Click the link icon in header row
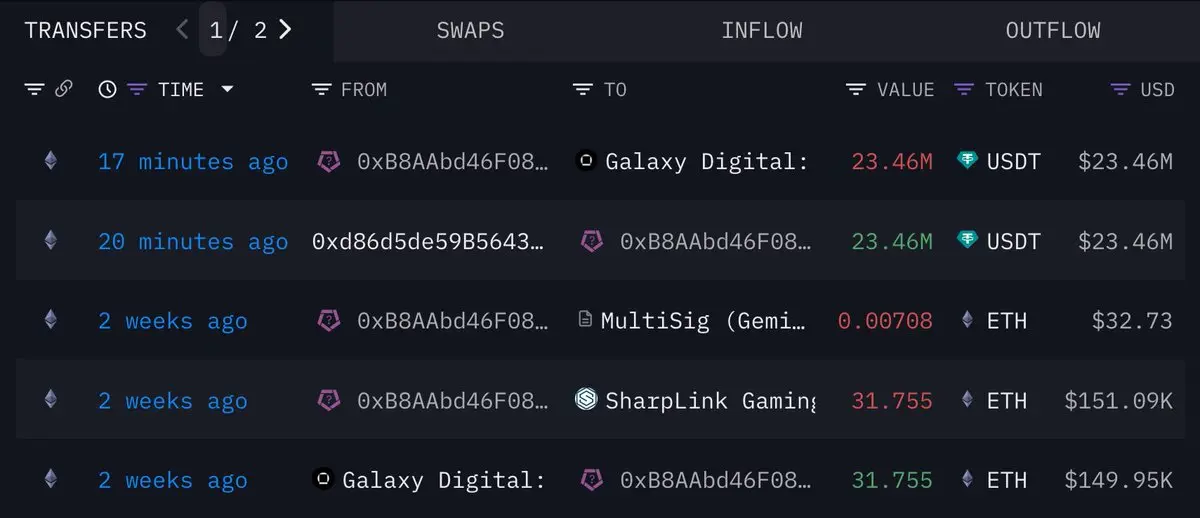This screenshot has height=518, width=1200. click(x=63, y=89)
